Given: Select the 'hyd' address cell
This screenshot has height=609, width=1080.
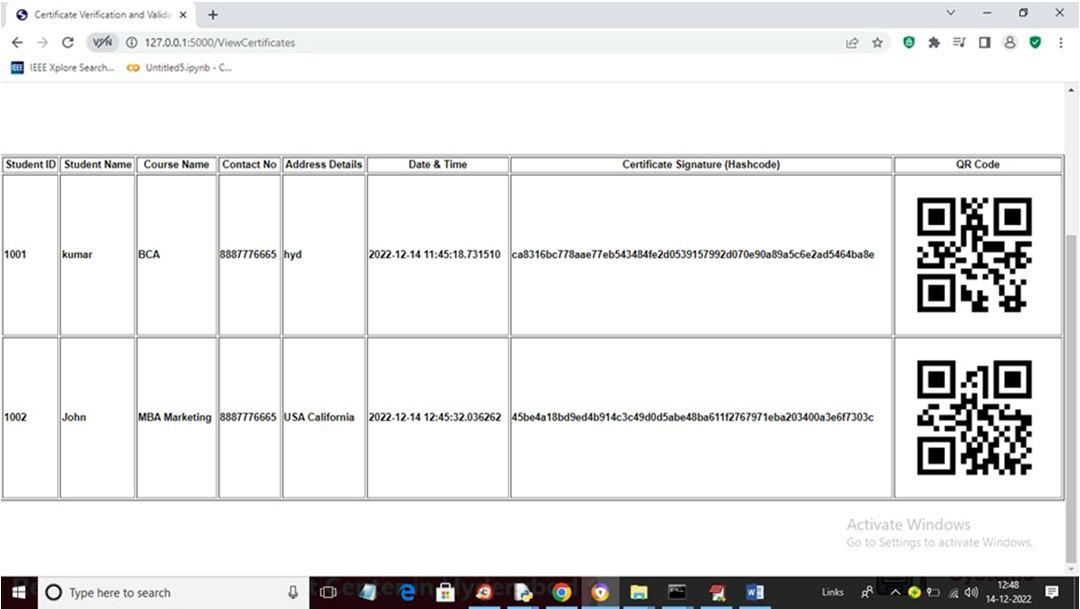Looking at the screenshot, I should tap(324, 255).
